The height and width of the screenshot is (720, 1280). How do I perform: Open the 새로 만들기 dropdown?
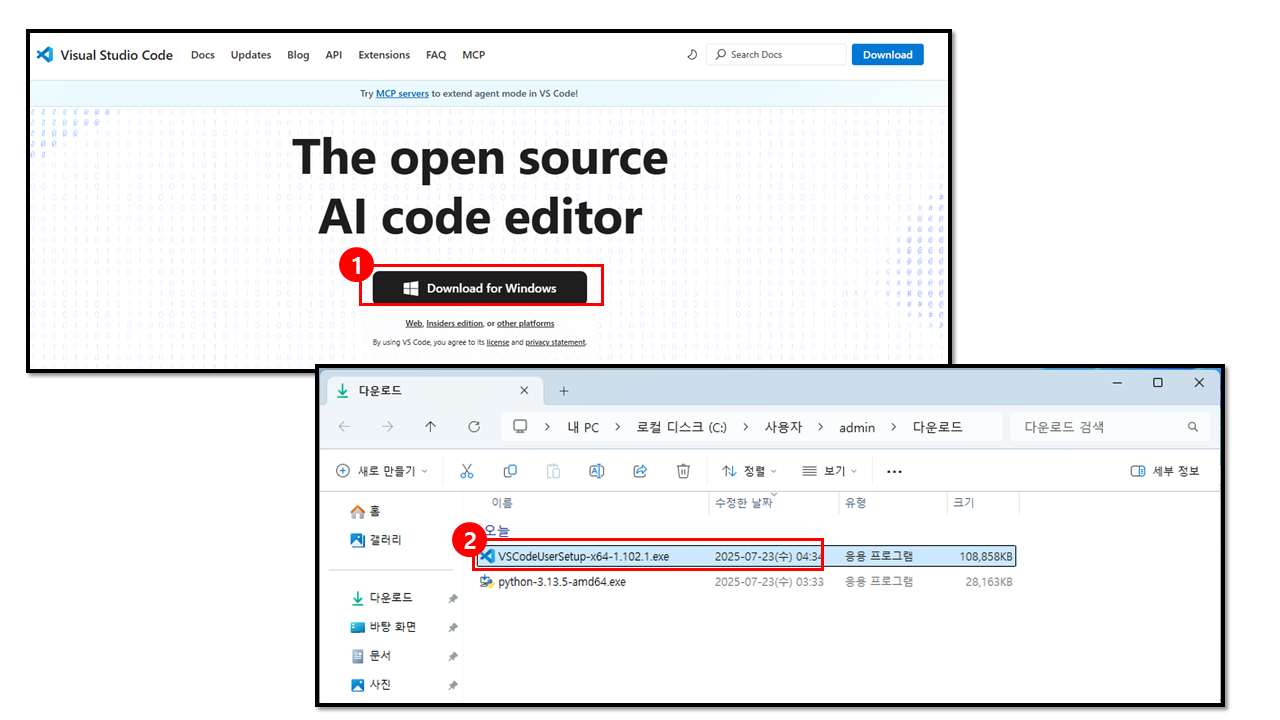[x=382, y=471]
